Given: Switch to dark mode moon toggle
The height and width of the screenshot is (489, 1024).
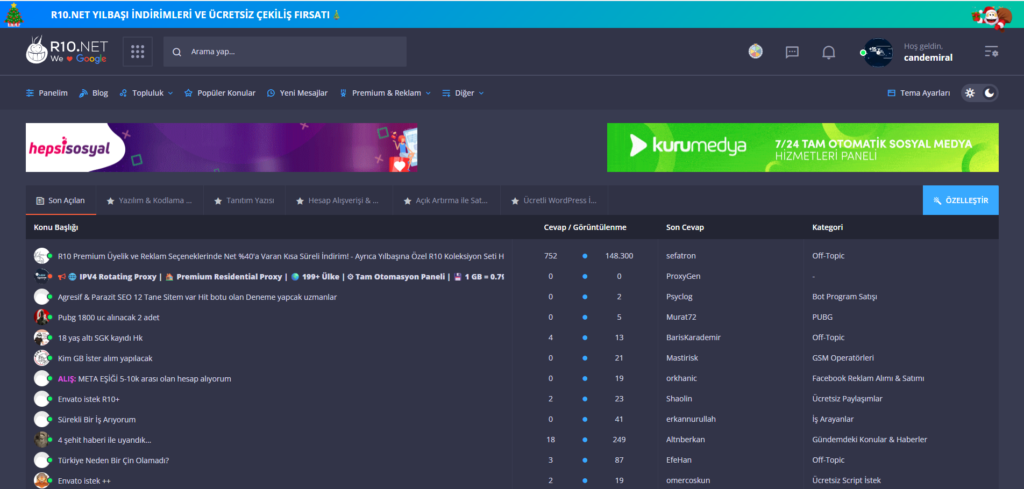Looking at the screenshot, I should click(x=989, y=93).
